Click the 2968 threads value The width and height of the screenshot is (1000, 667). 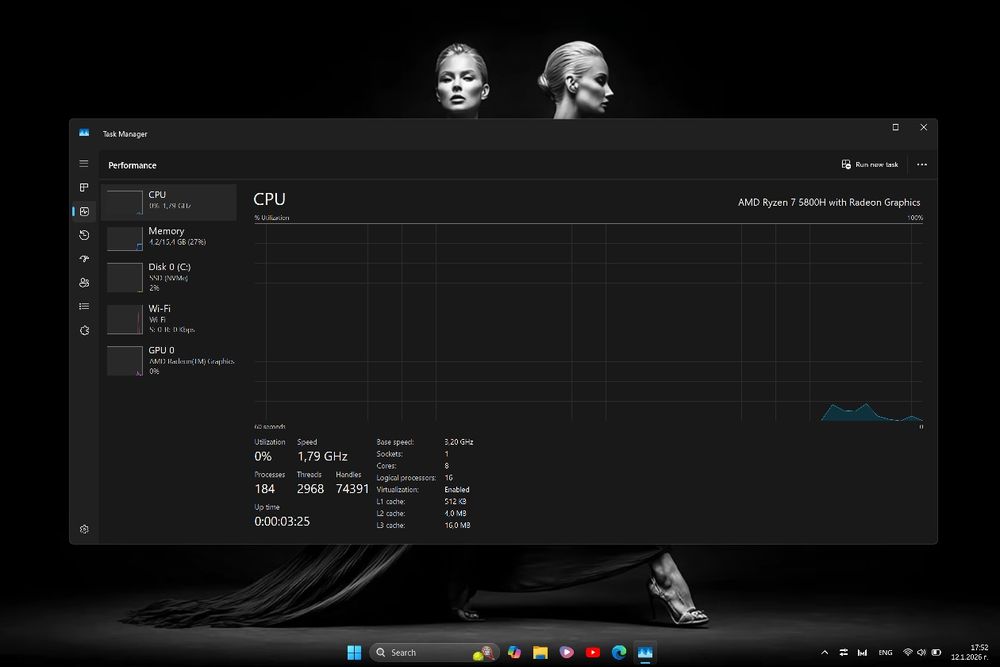tap(310, 489)
